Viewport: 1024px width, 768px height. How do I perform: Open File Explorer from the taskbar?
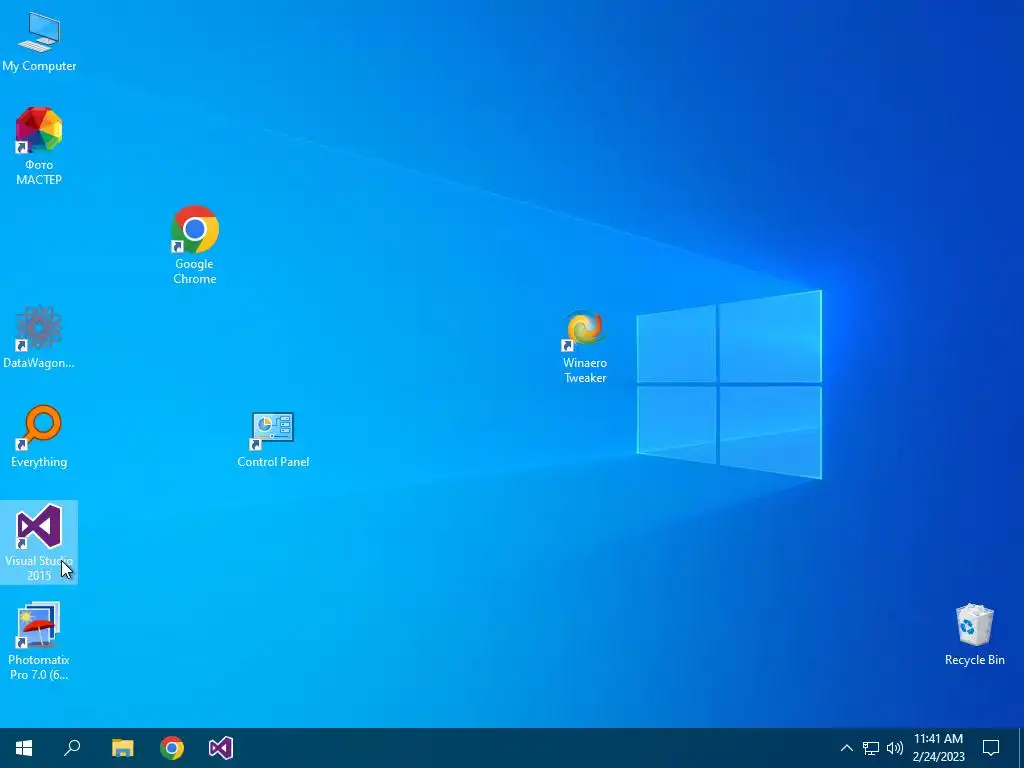(x=123, y=748)
